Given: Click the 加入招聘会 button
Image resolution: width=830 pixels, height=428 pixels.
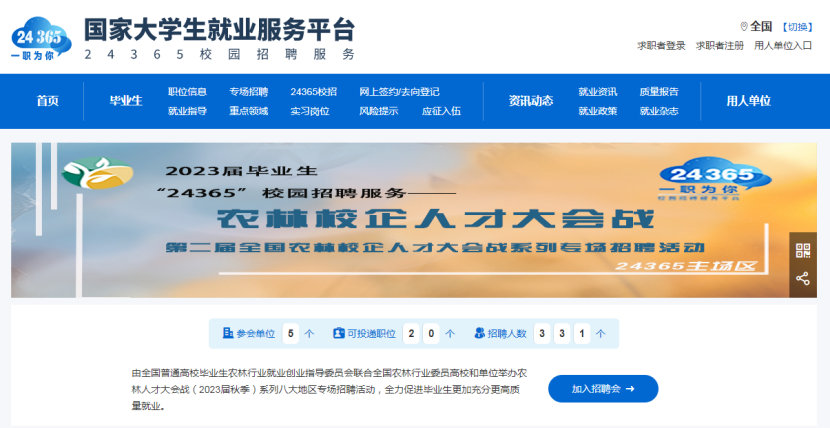Looking at the screenshot, I should [603, 389].
